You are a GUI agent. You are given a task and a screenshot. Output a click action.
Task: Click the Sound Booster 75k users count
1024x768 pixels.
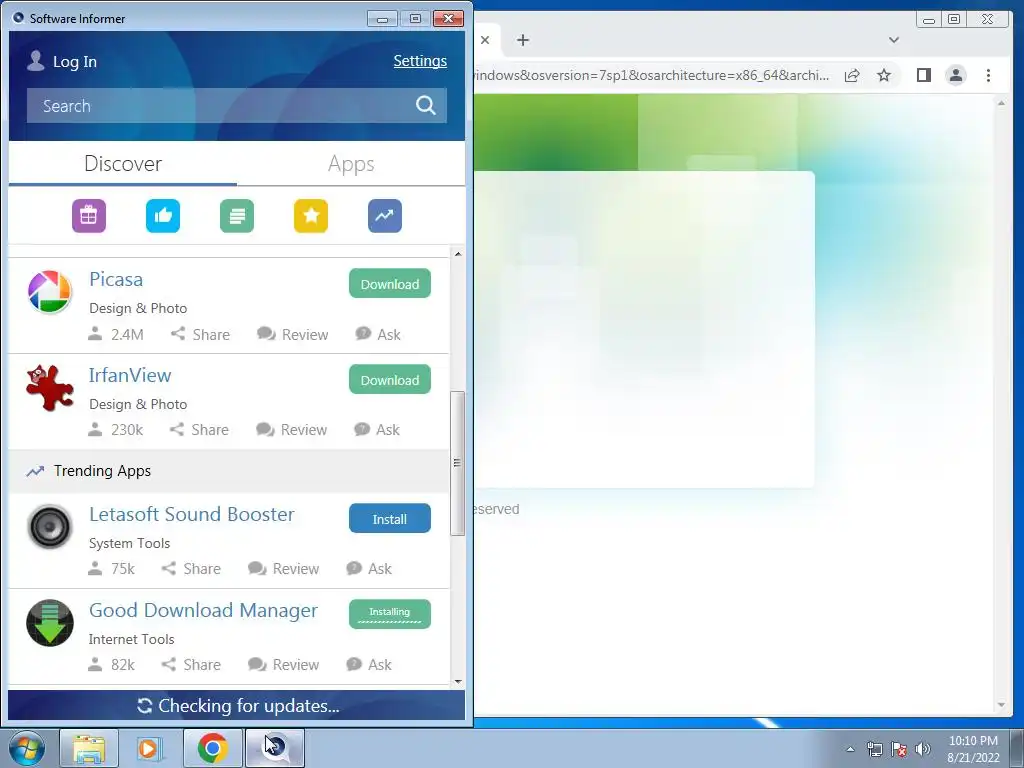tap(111, 569)
